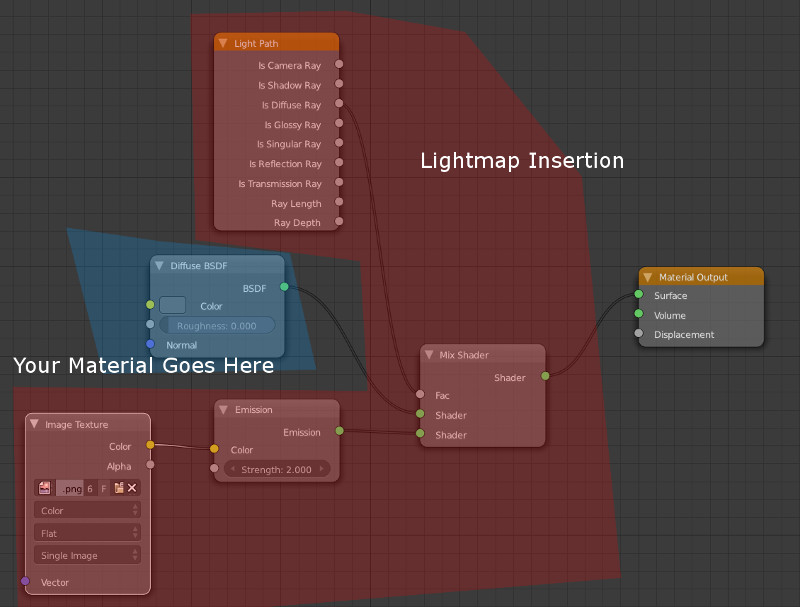Collapse the Light Path node
The width and height of the screenshot is (800, 607).
point(223,43)
